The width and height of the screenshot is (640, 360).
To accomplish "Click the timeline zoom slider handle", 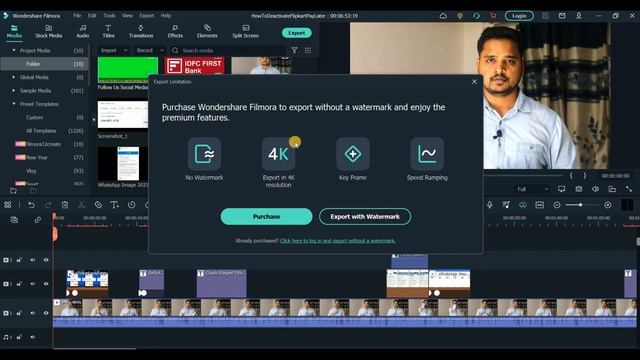I will click(x=580, y=205).
